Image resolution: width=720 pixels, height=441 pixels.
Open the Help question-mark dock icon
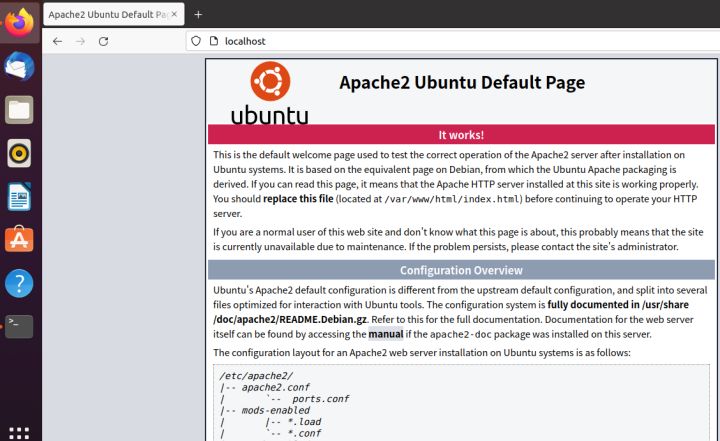(x=19, y=283)
